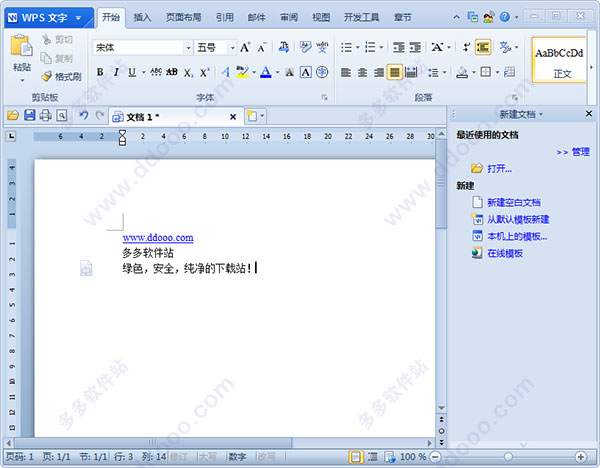Expand the 新建文档 task pane dropdown
This screenshot has width=600, height=468.
coord(541,114)
